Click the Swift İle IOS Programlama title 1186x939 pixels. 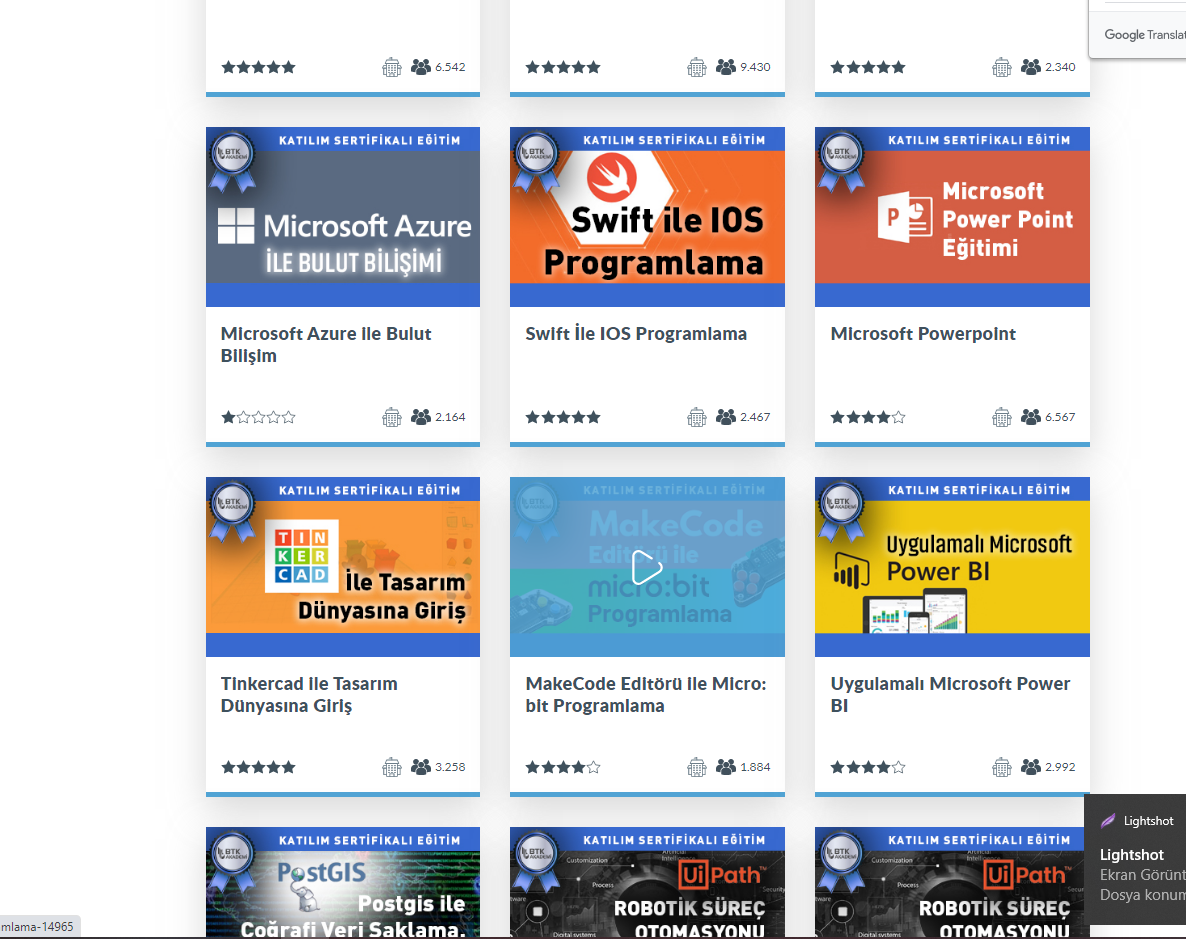636,334
